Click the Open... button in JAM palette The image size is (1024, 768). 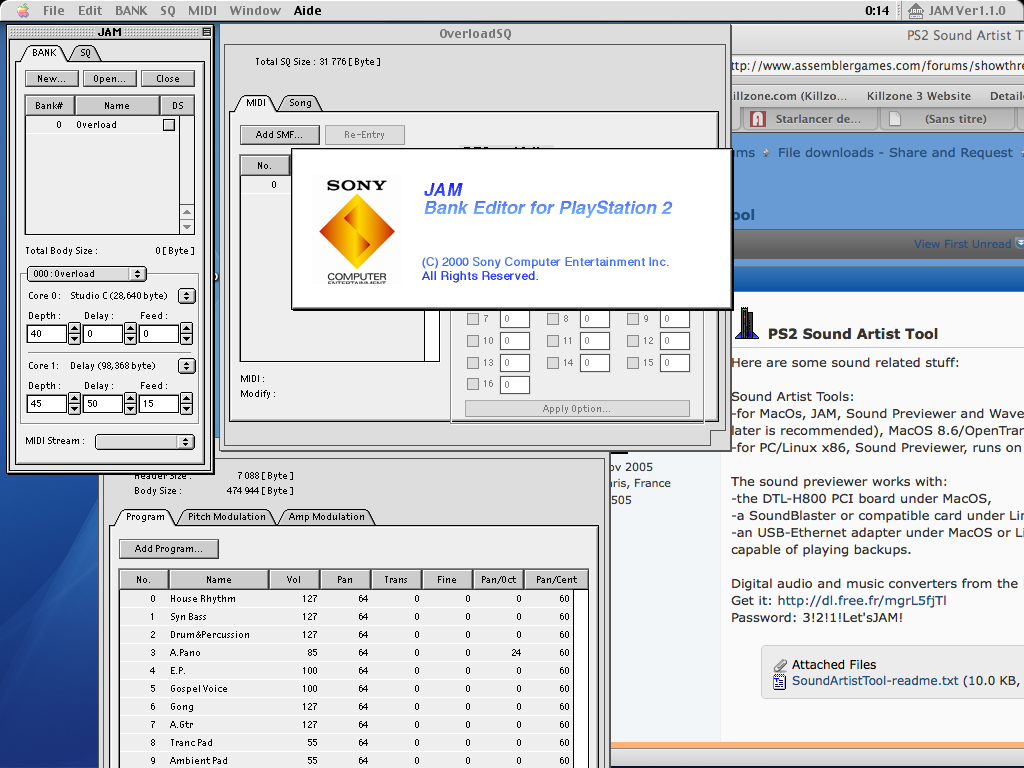110,78
